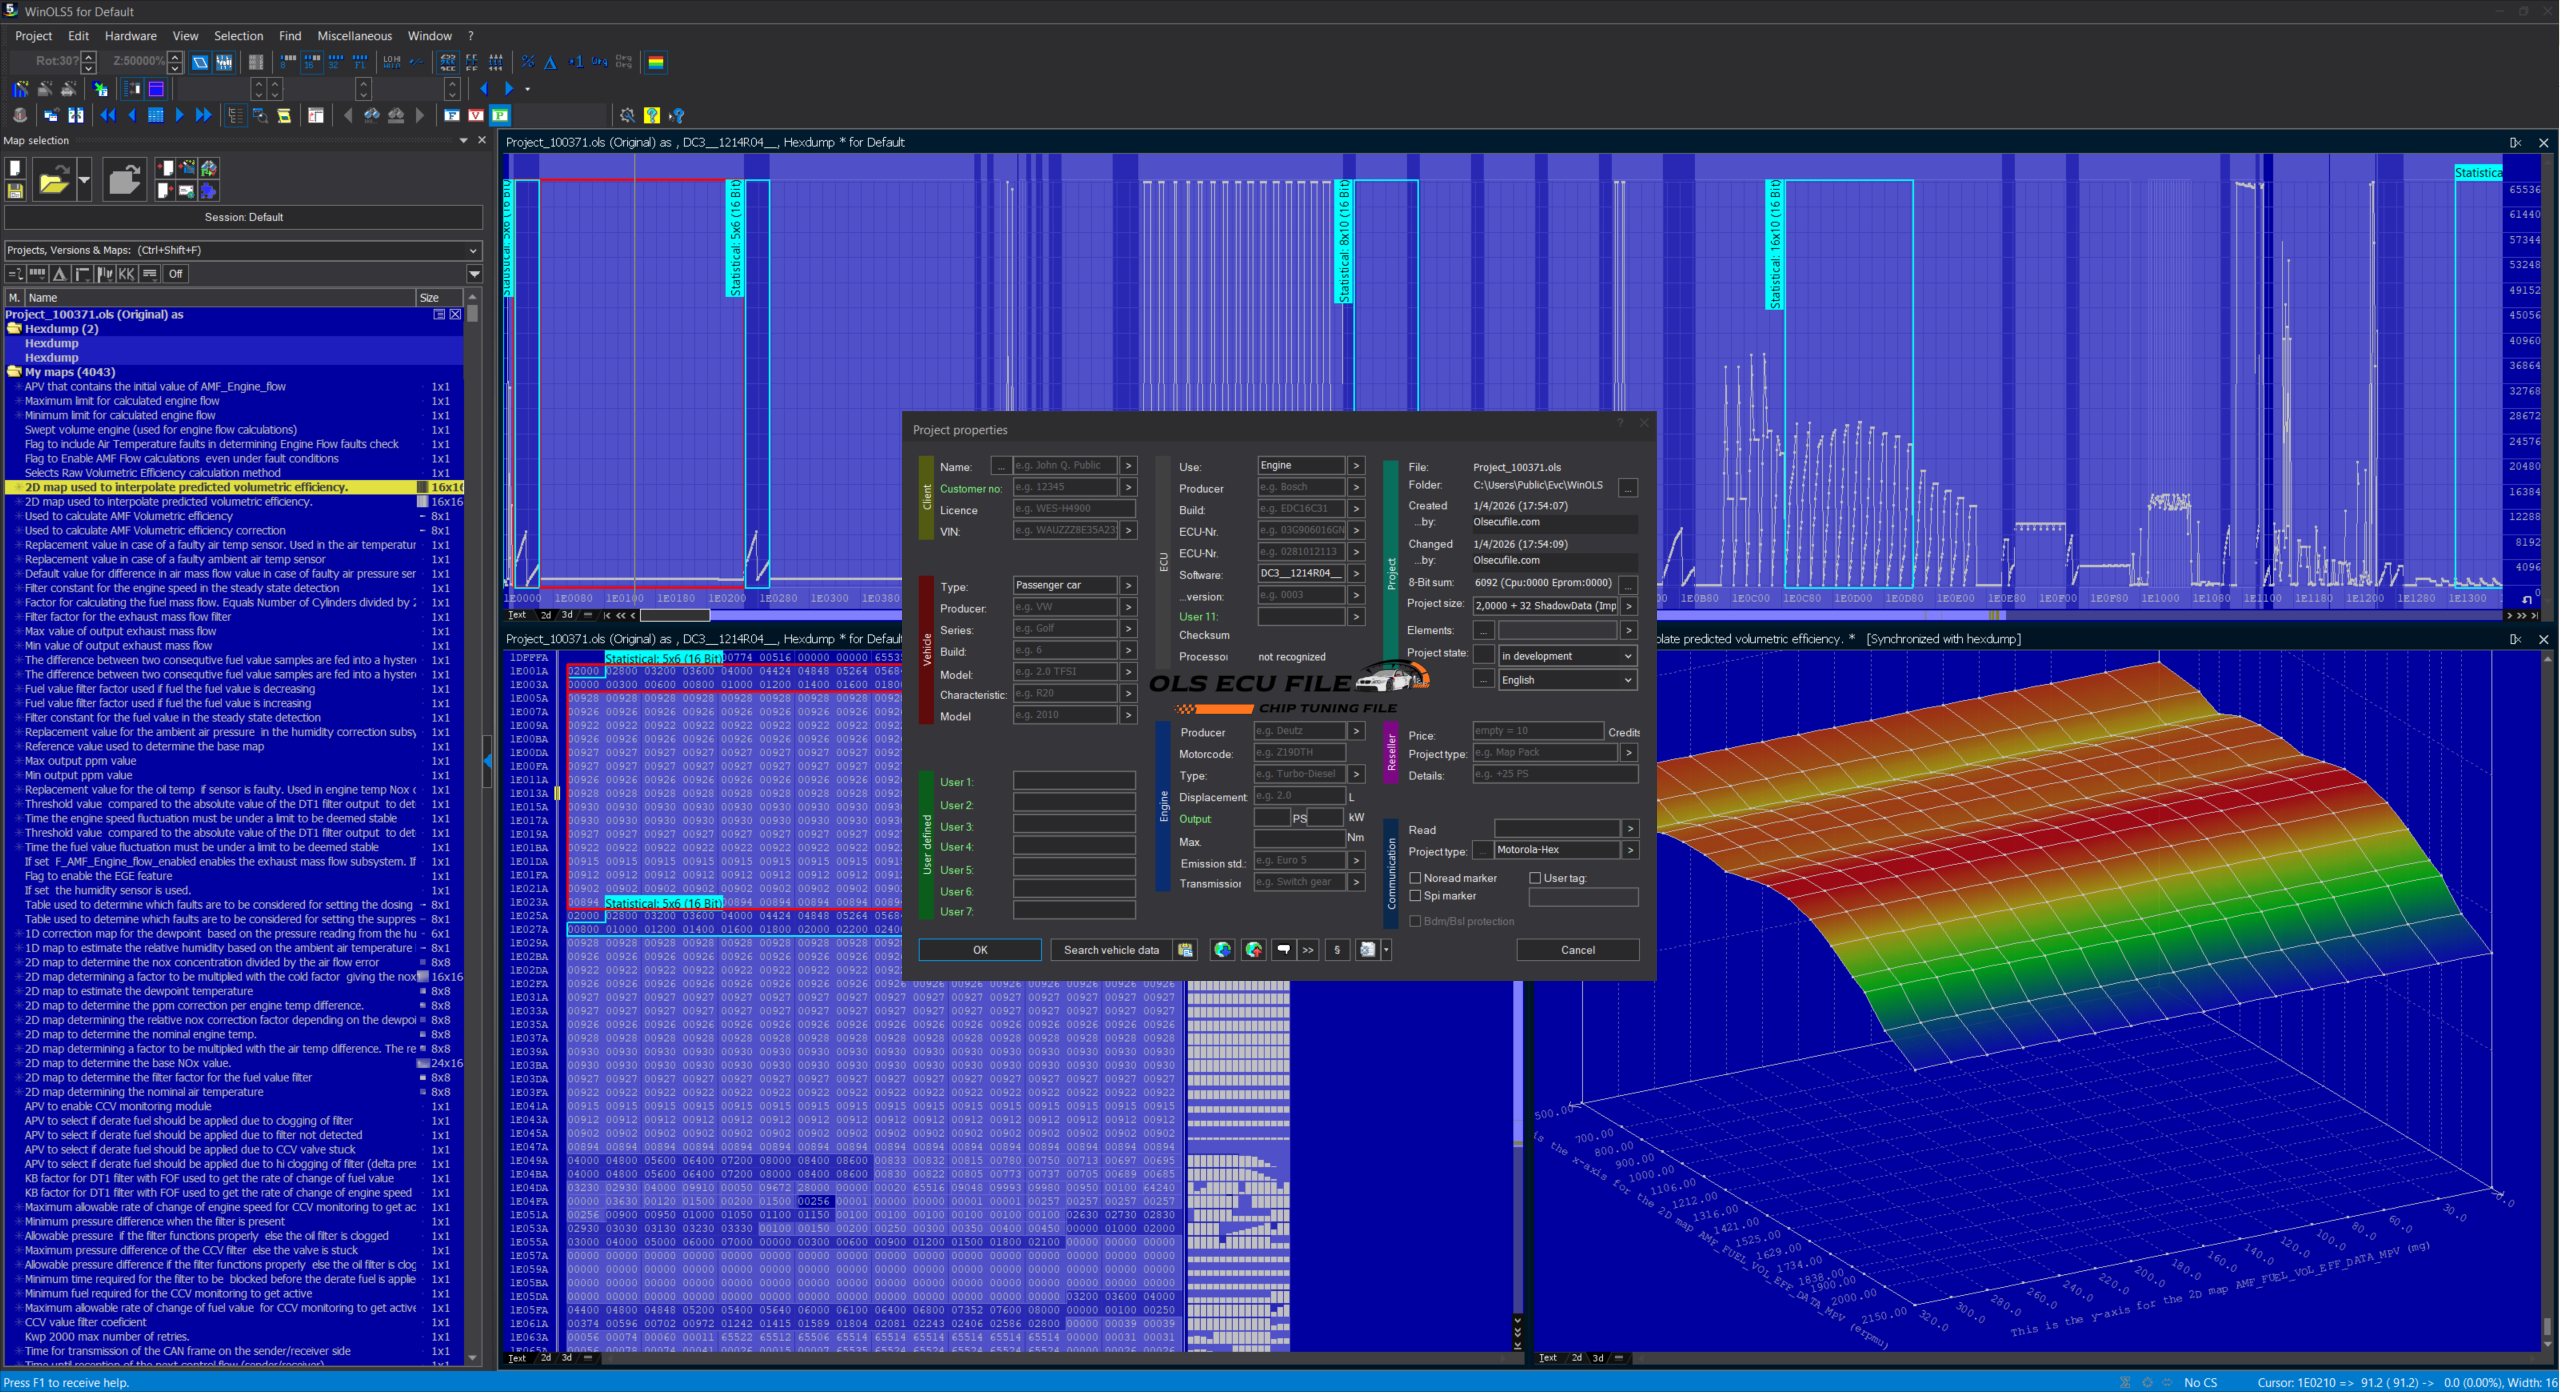Select the 16-bit display mode icon
Screen dimensions: 2560x1392
pos(312,62)
